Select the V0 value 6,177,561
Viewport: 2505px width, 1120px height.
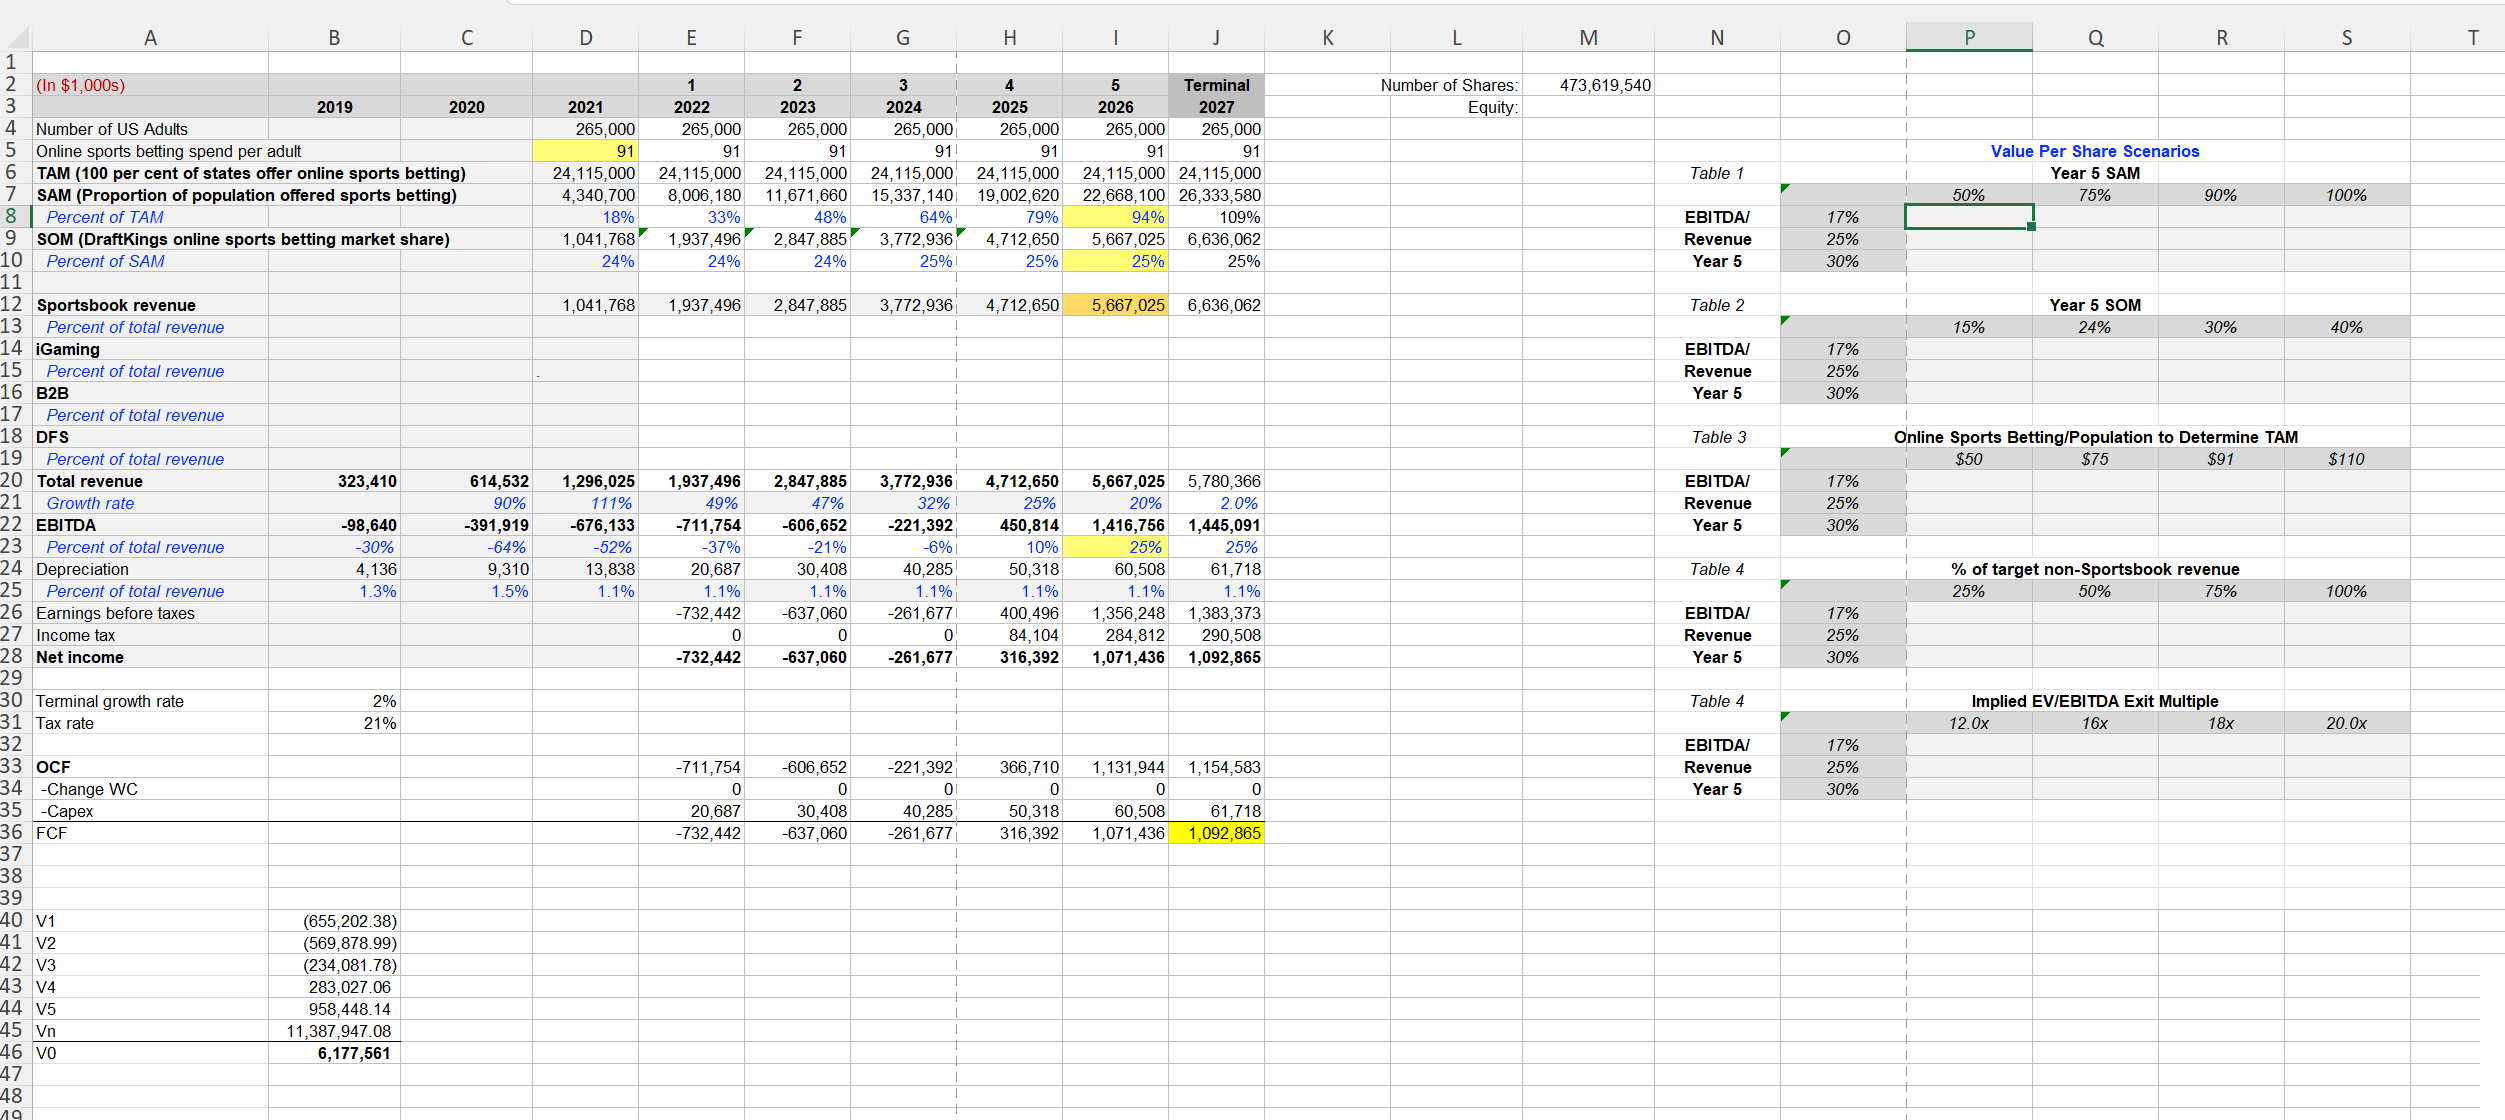coord(335,1053)
